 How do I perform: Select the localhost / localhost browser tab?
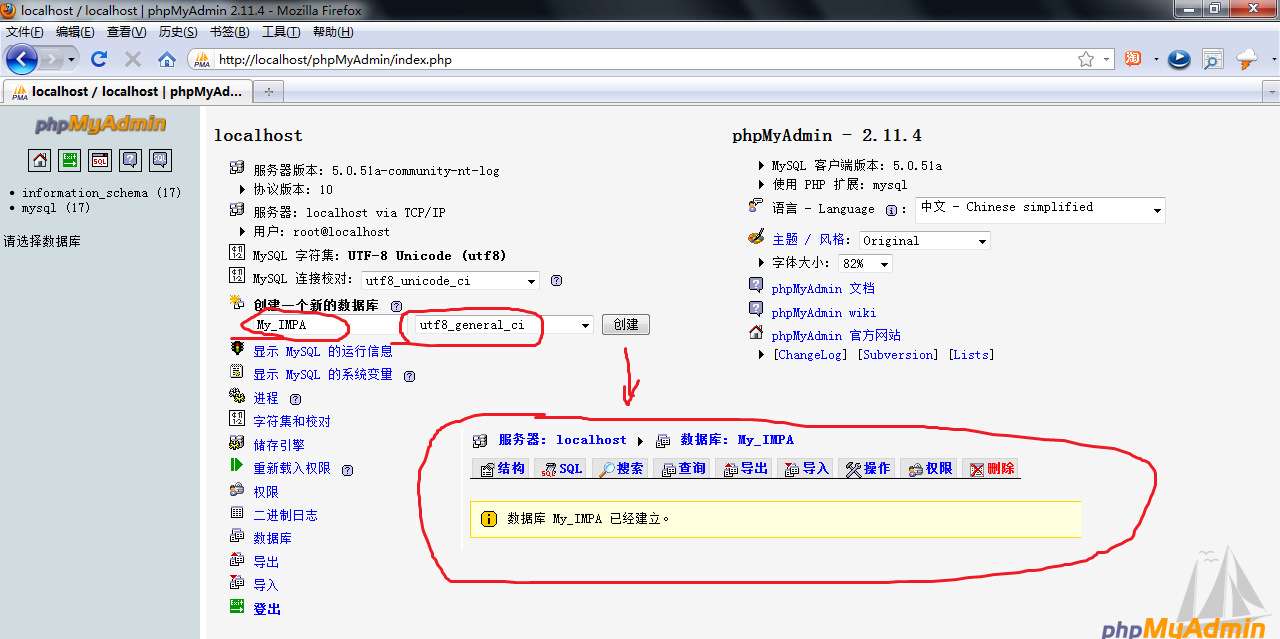[x=127, y=91]
